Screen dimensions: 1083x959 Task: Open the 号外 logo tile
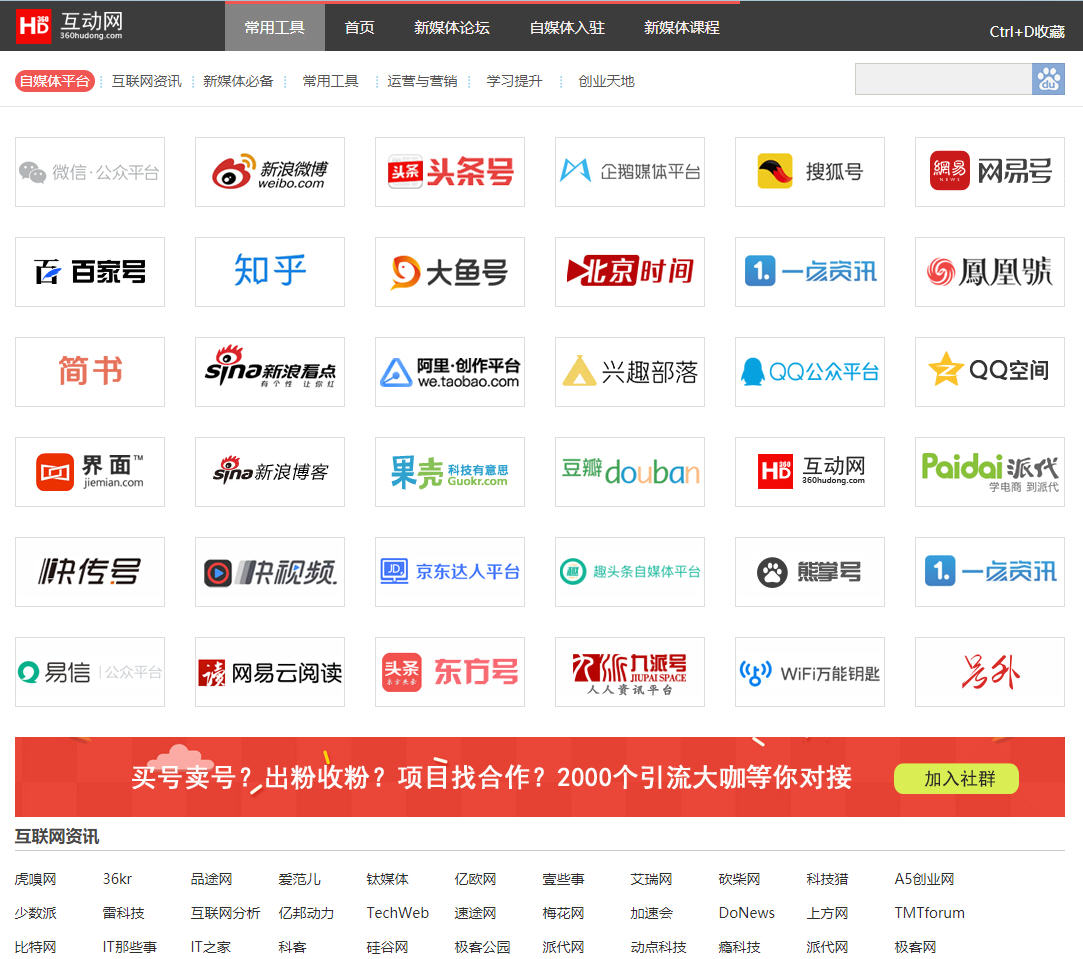coord(990,672)
